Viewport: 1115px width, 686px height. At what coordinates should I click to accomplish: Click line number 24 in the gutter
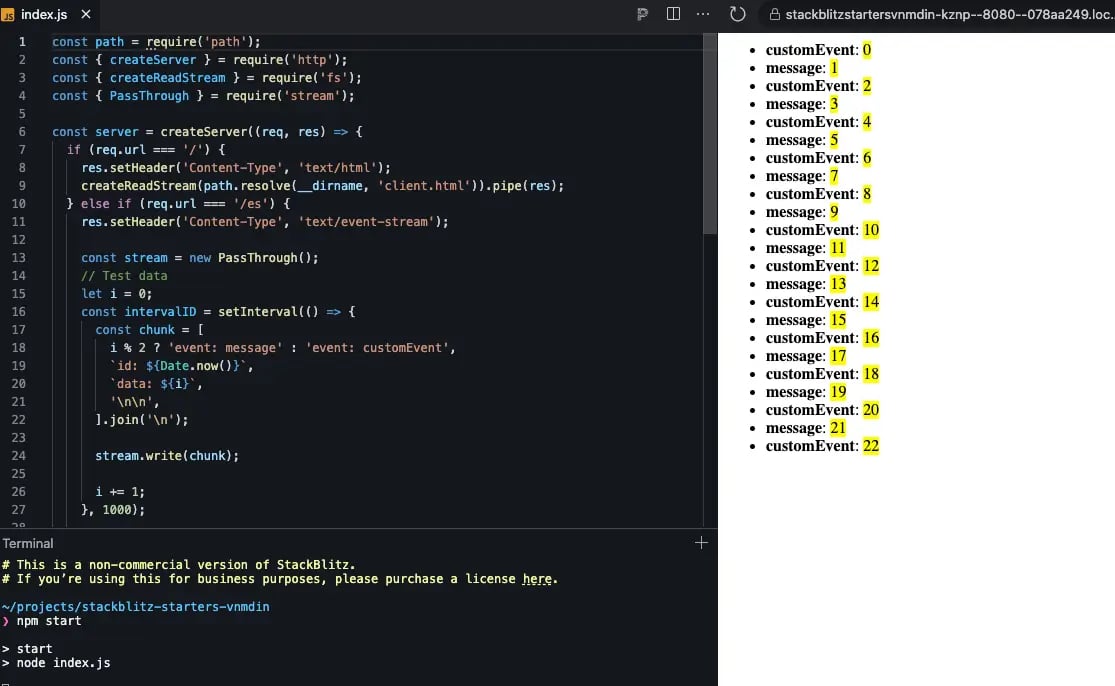pyautogui.click(x=18, y=456)
